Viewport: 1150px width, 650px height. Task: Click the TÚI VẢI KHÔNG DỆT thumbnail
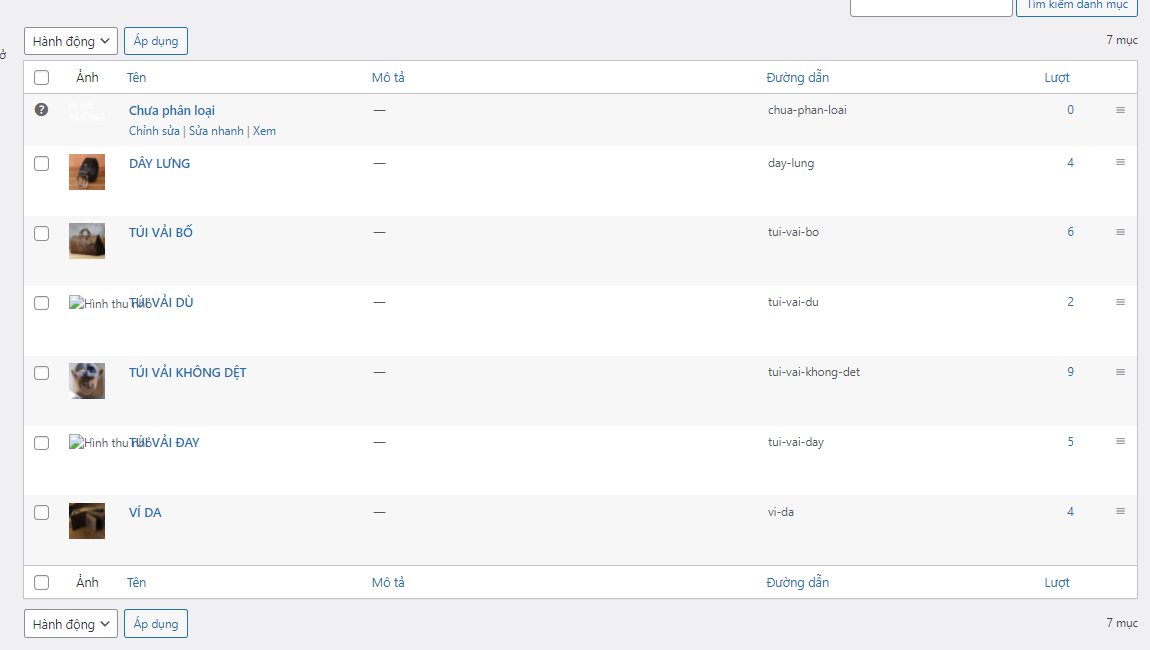pyautogui.click(x=87, y=381)
